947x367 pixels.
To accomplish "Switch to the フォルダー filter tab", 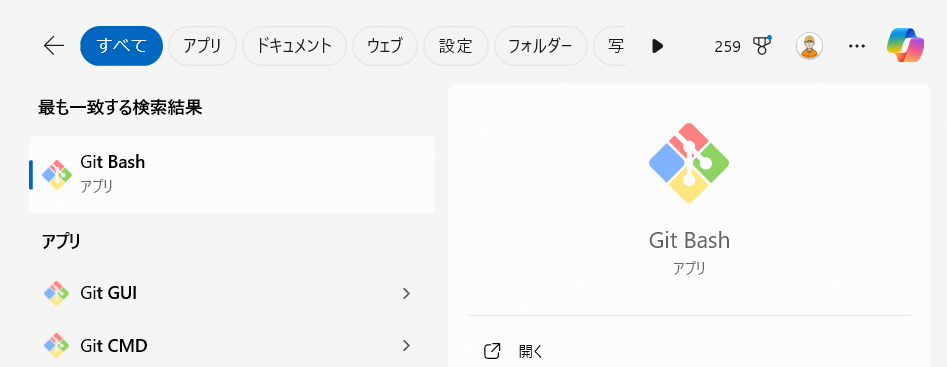I will pos(541,46).
